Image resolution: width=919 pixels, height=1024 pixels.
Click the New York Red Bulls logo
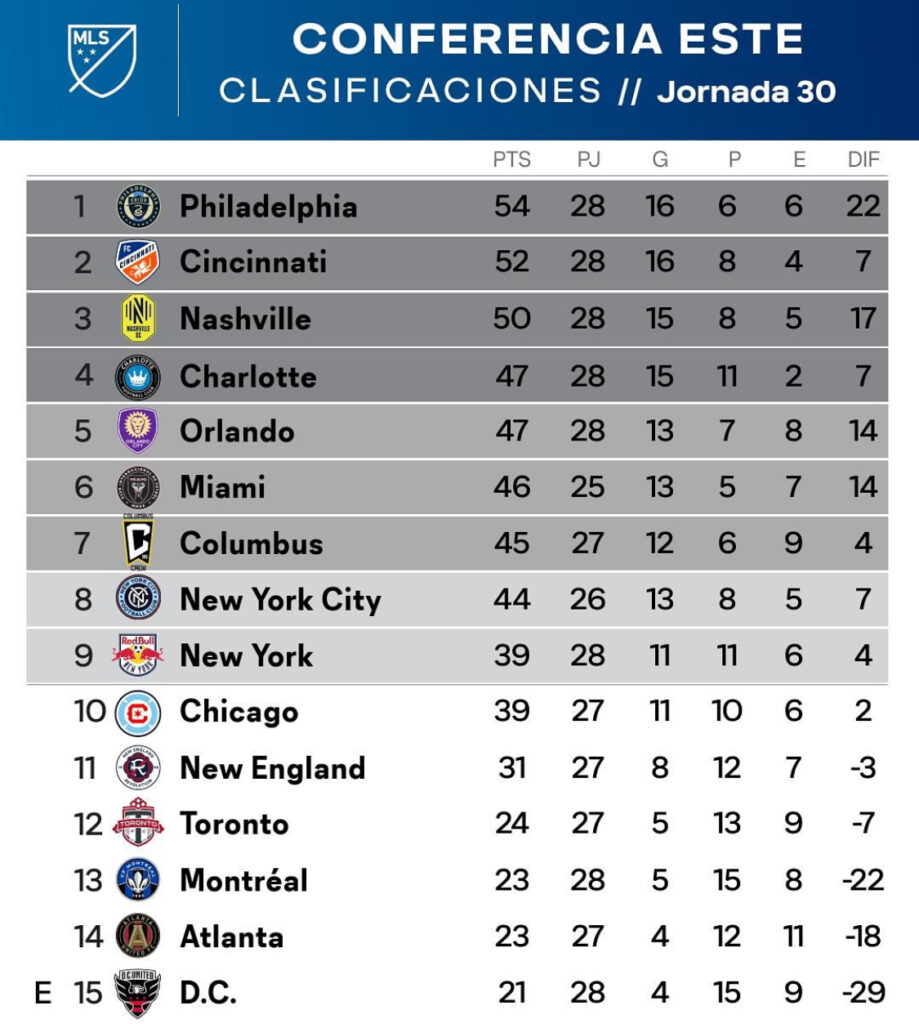click(138, 655)
